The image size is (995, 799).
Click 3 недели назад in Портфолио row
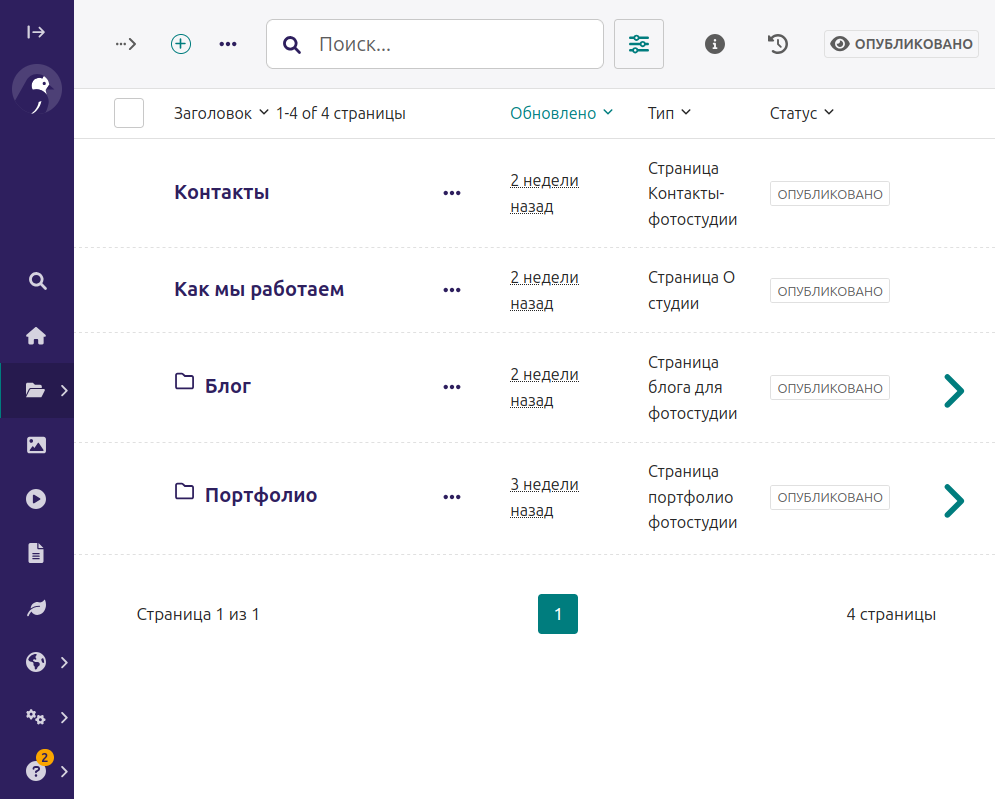(x=544, y=498)
